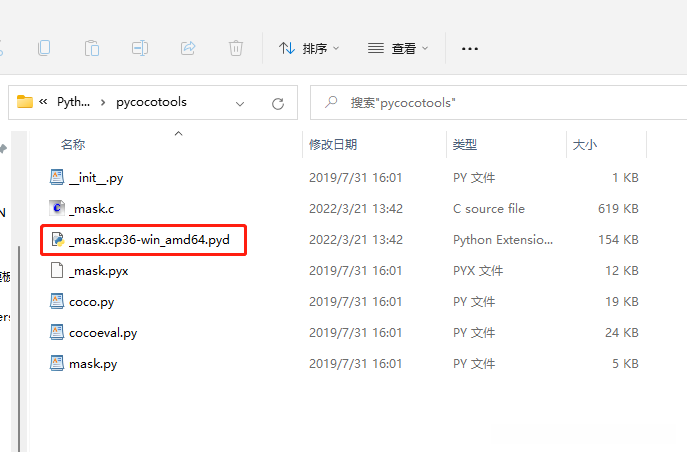Expand the chevron after Pyth... breadcrumb
This screenshot has width=687, height=452.
tap(103, 102)
